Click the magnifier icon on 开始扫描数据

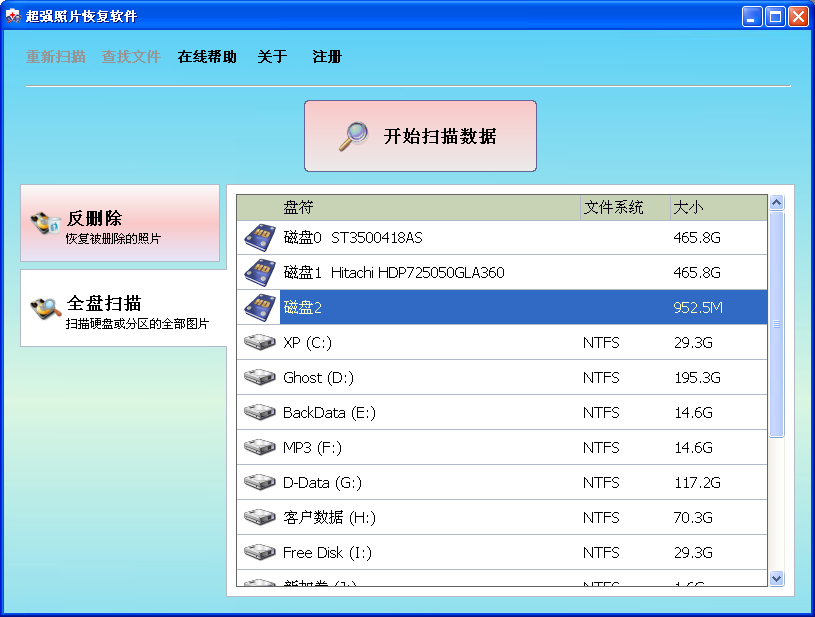click(354, 136)
